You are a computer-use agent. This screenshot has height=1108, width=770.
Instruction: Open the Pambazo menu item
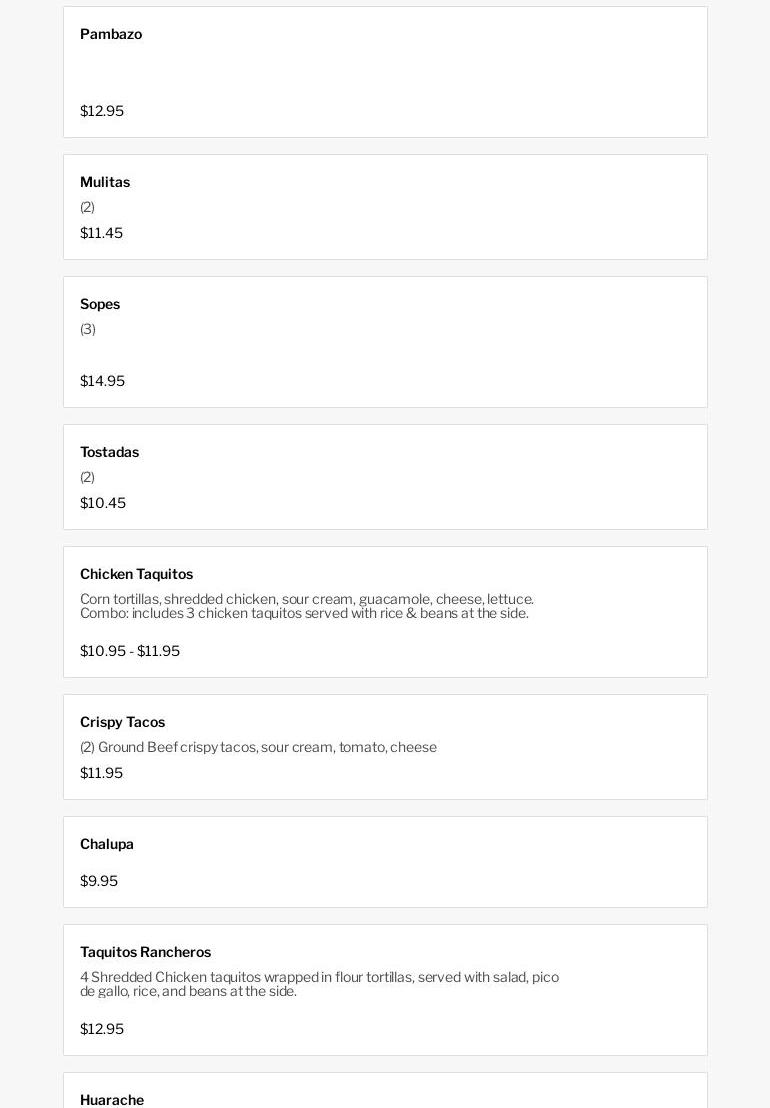pos(111,34)
